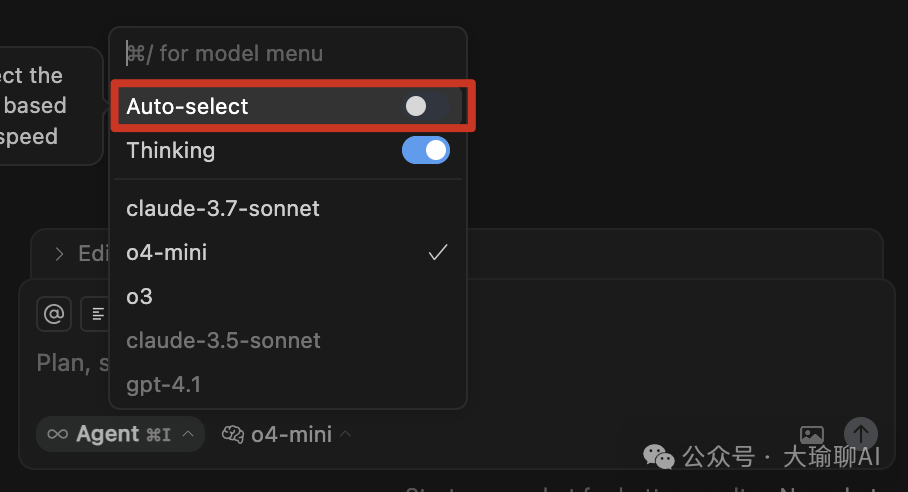Turn off the Thinking toggle
Viewport: 908px width, 492px height.
tap(426, 150)
